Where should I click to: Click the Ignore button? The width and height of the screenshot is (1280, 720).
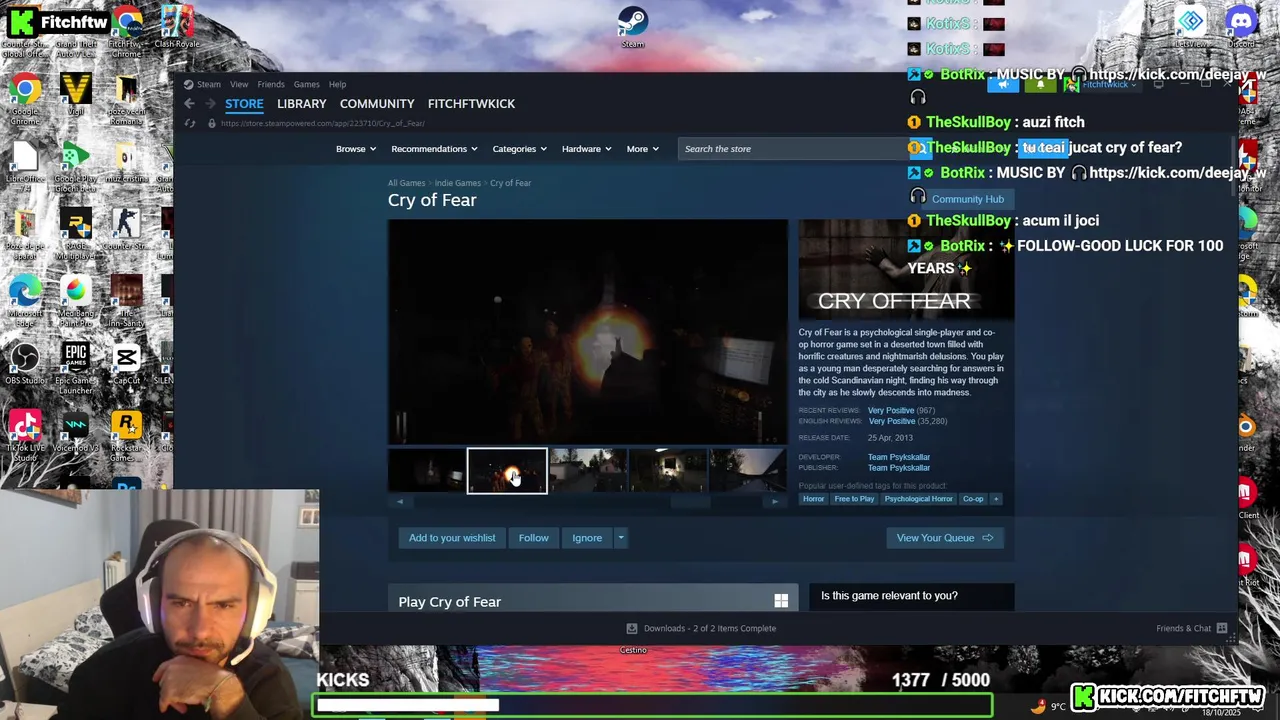[x=587, y=538]
